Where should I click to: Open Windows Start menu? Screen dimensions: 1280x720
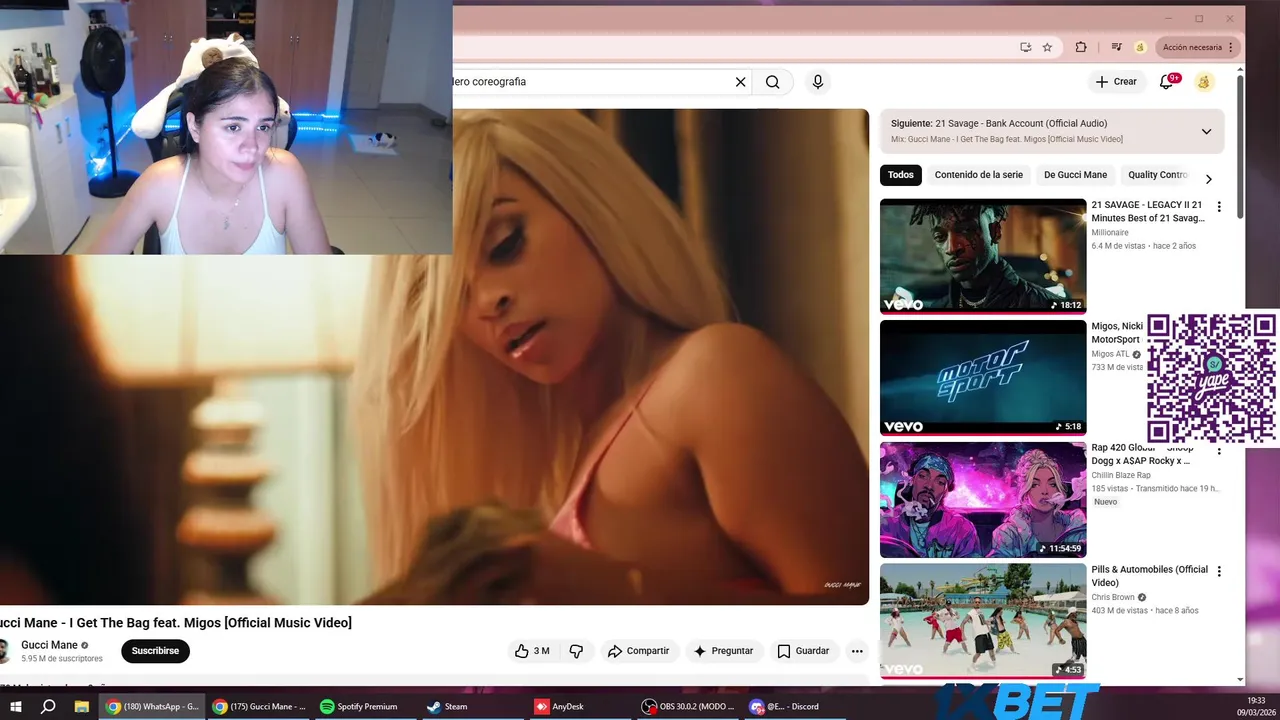(x=16, y=706)
